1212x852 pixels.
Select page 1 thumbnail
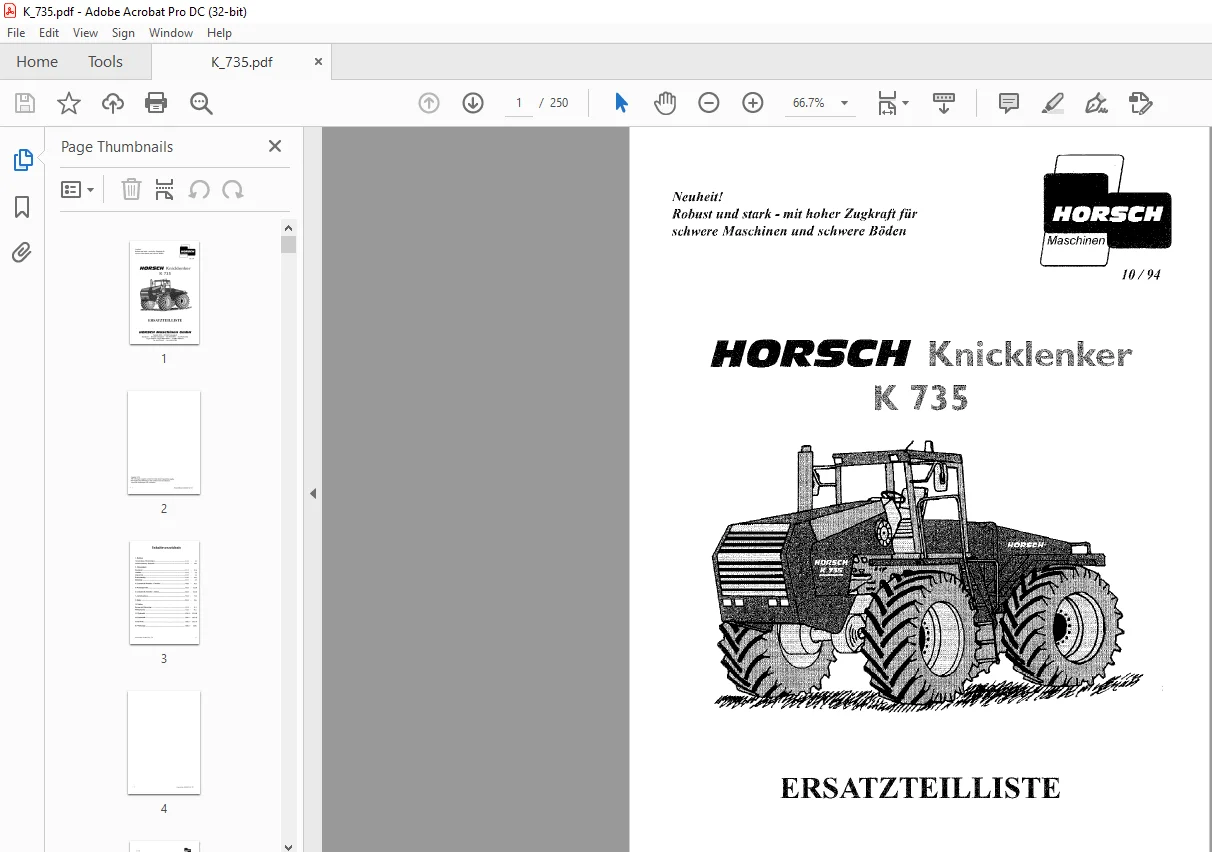pyautogui.click(x=164, y=292)
